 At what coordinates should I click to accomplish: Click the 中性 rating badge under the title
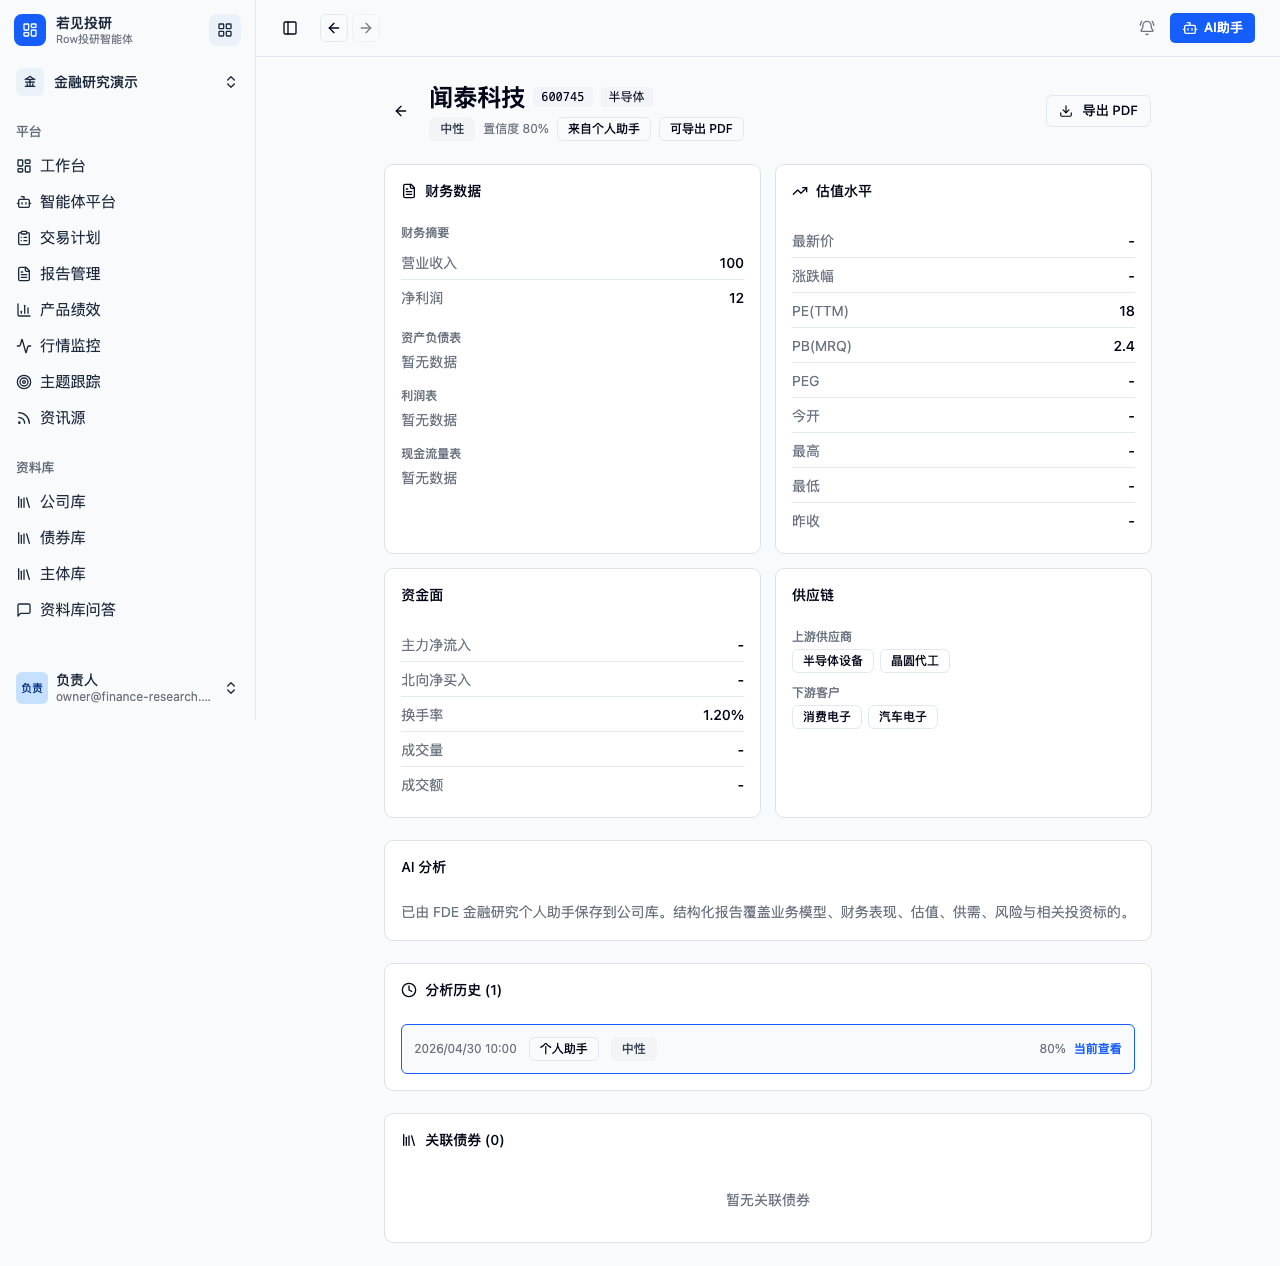click(x=453, y=129)
